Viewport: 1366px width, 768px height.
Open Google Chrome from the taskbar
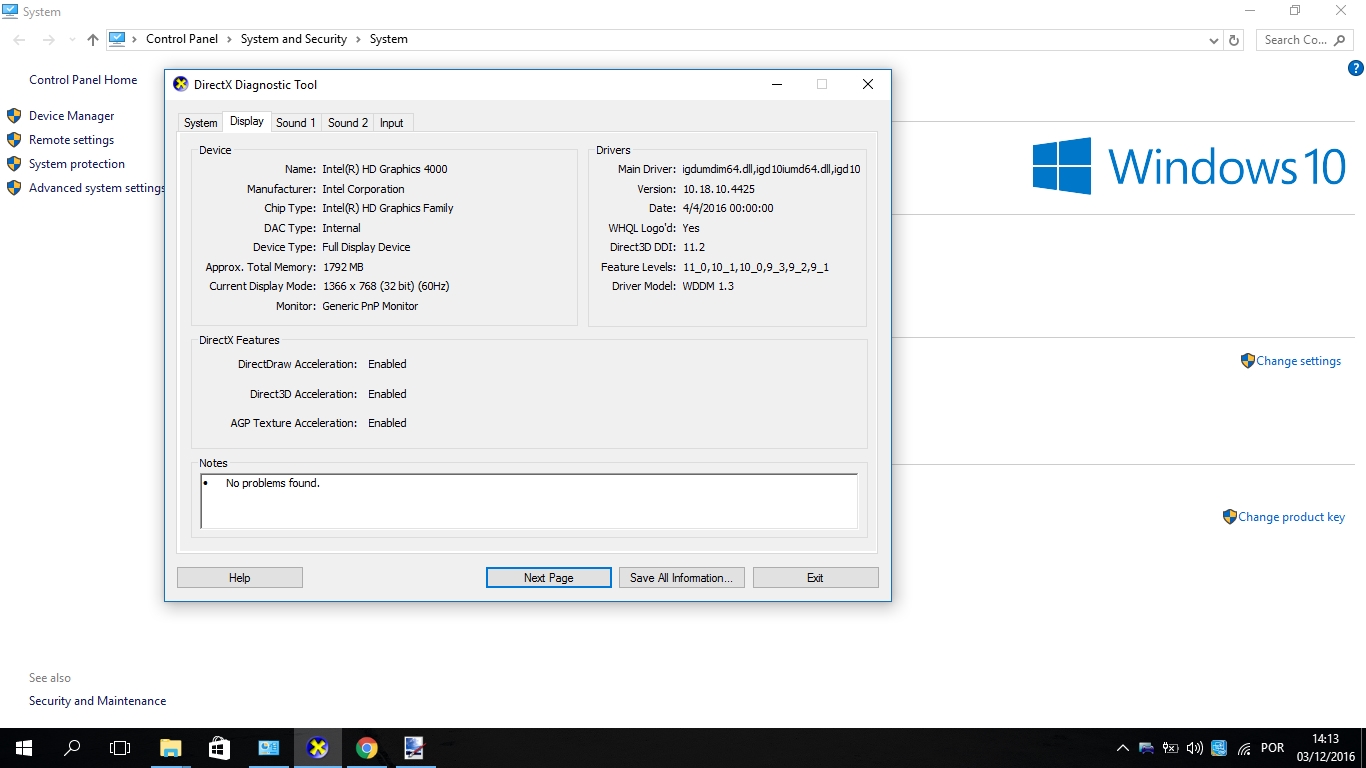pyautogui.click(x=367, y=747)
